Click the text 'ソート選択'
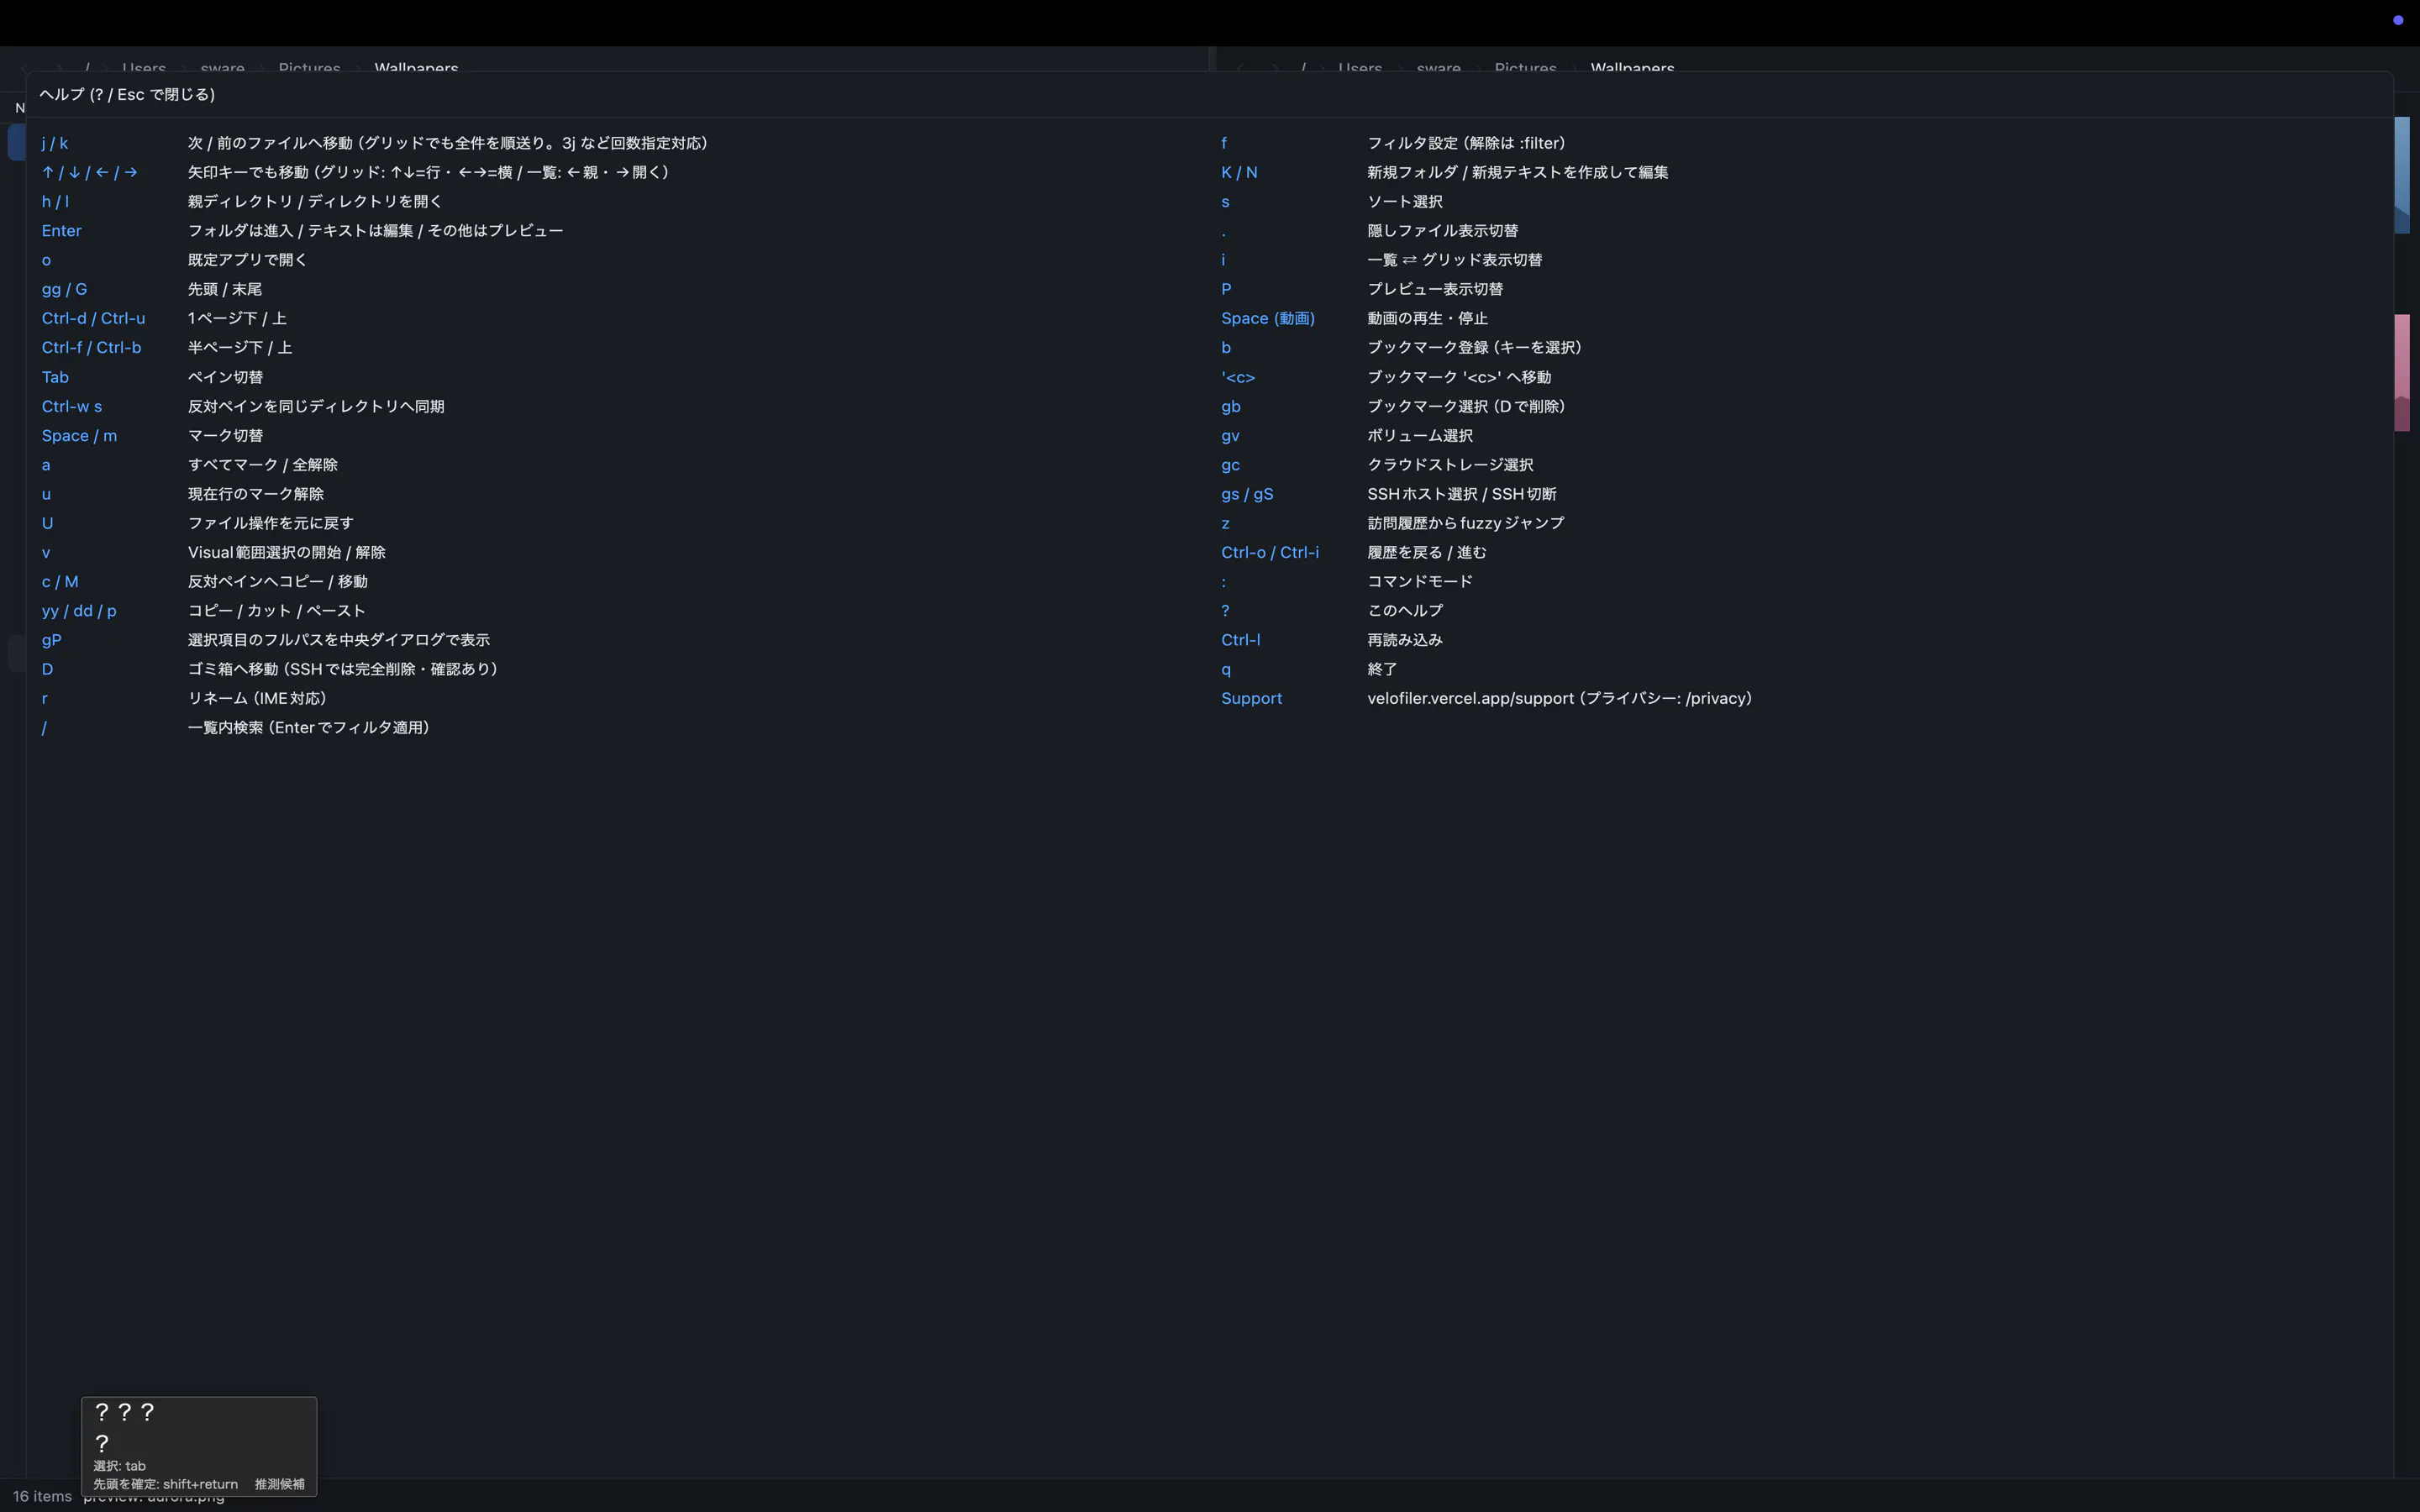 coord(1404,201)
